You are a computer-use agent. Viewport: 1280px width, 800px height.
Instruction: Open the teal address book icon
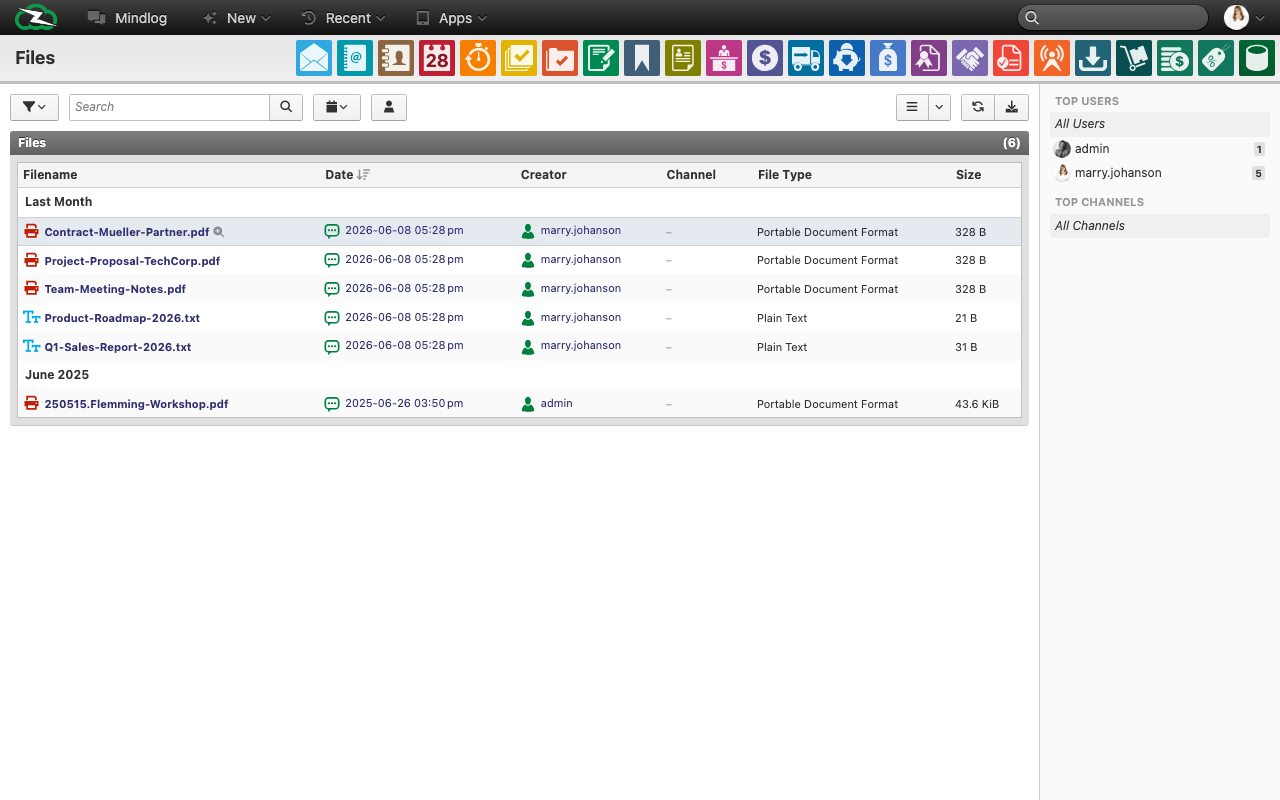[x=355, y=58]
